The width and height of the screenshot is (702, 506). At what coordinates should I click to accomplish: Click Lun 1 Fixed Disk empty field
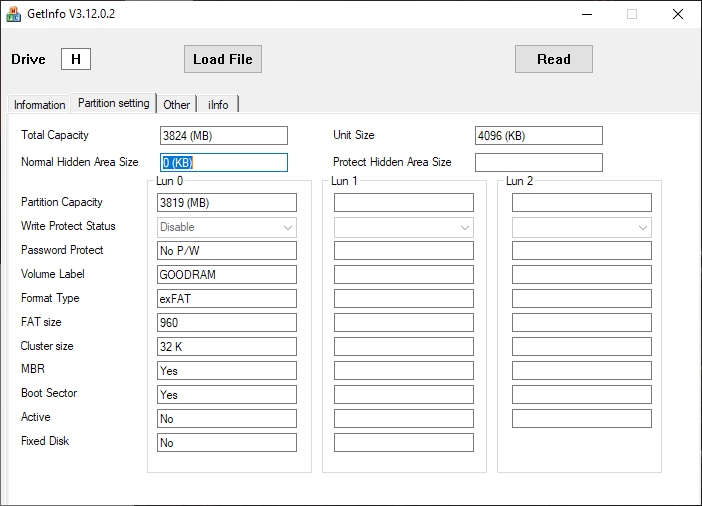(403, 442)
